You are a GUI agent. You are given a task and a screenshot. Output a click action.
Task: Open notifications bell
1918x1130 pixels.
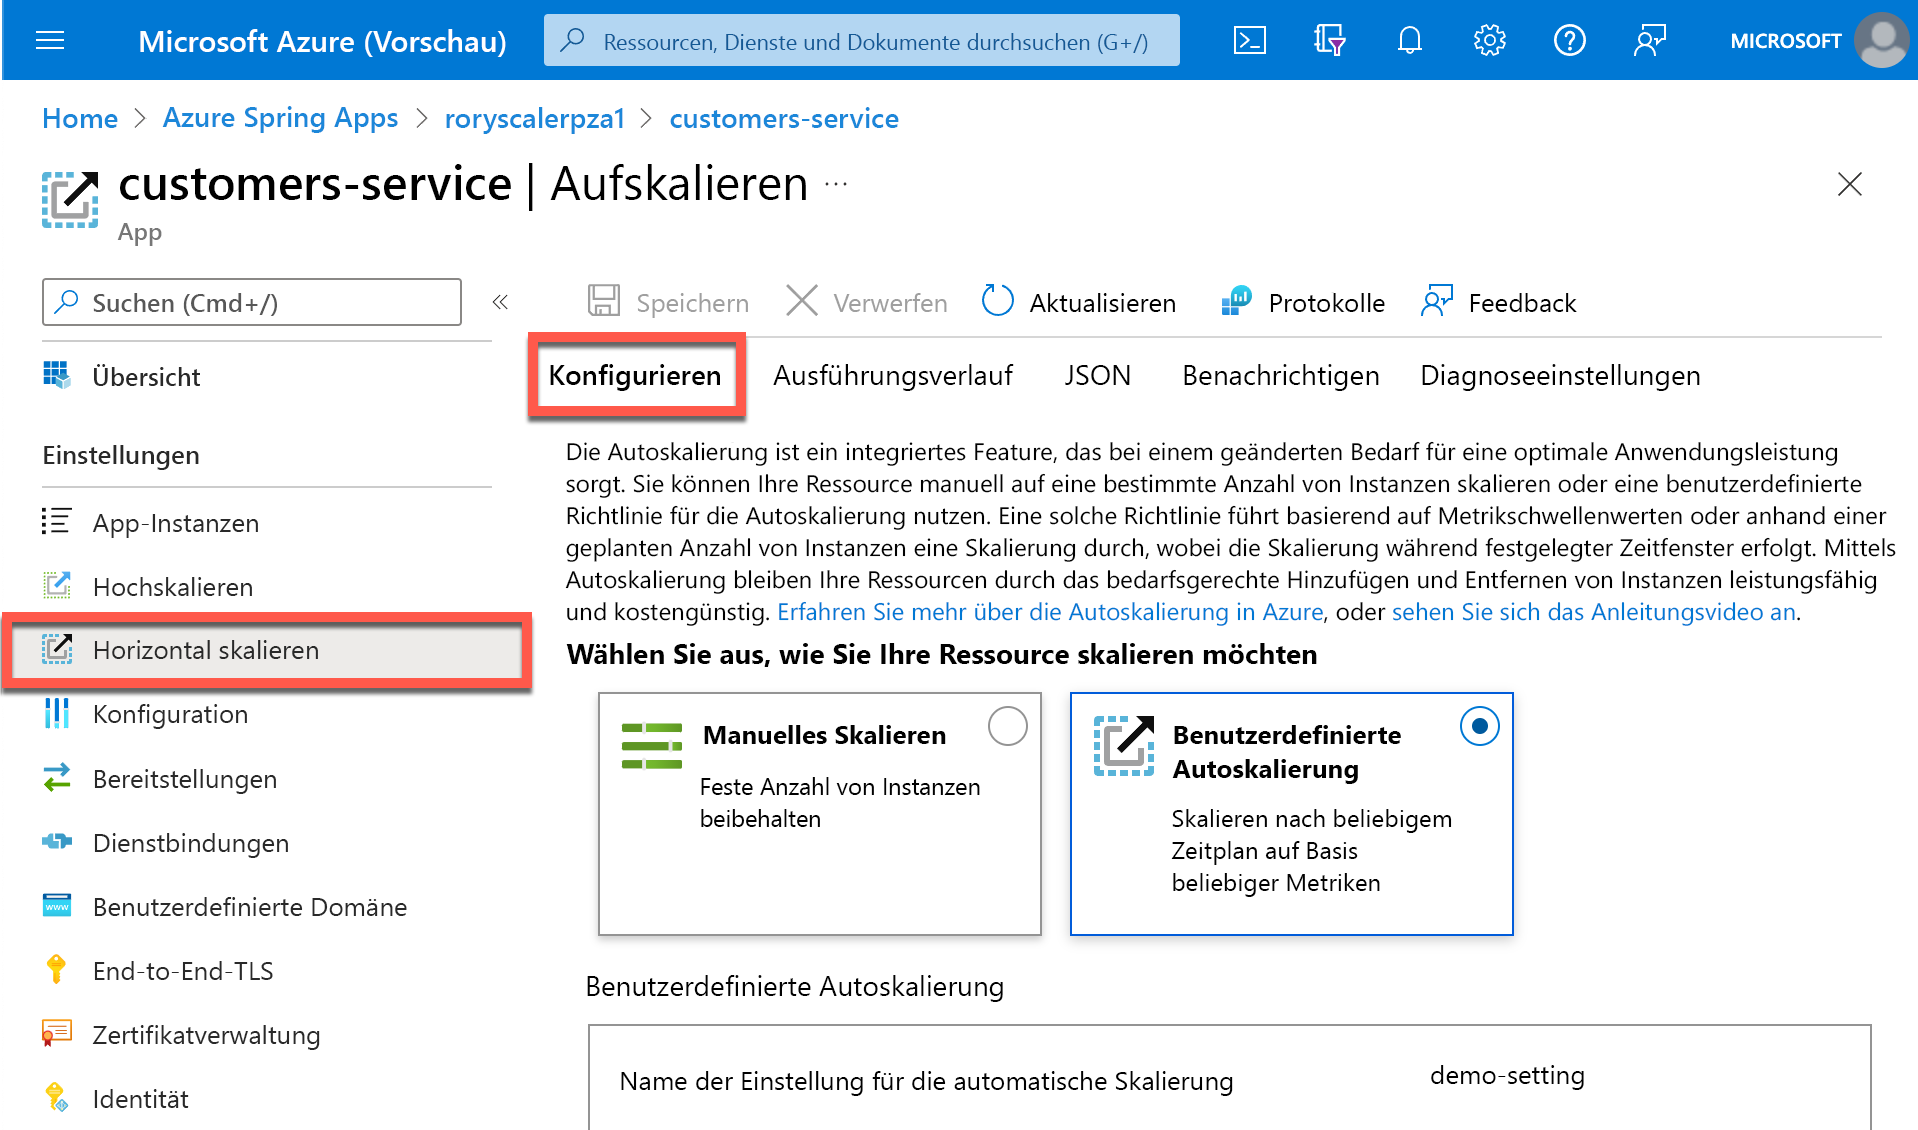point(1409,41)
